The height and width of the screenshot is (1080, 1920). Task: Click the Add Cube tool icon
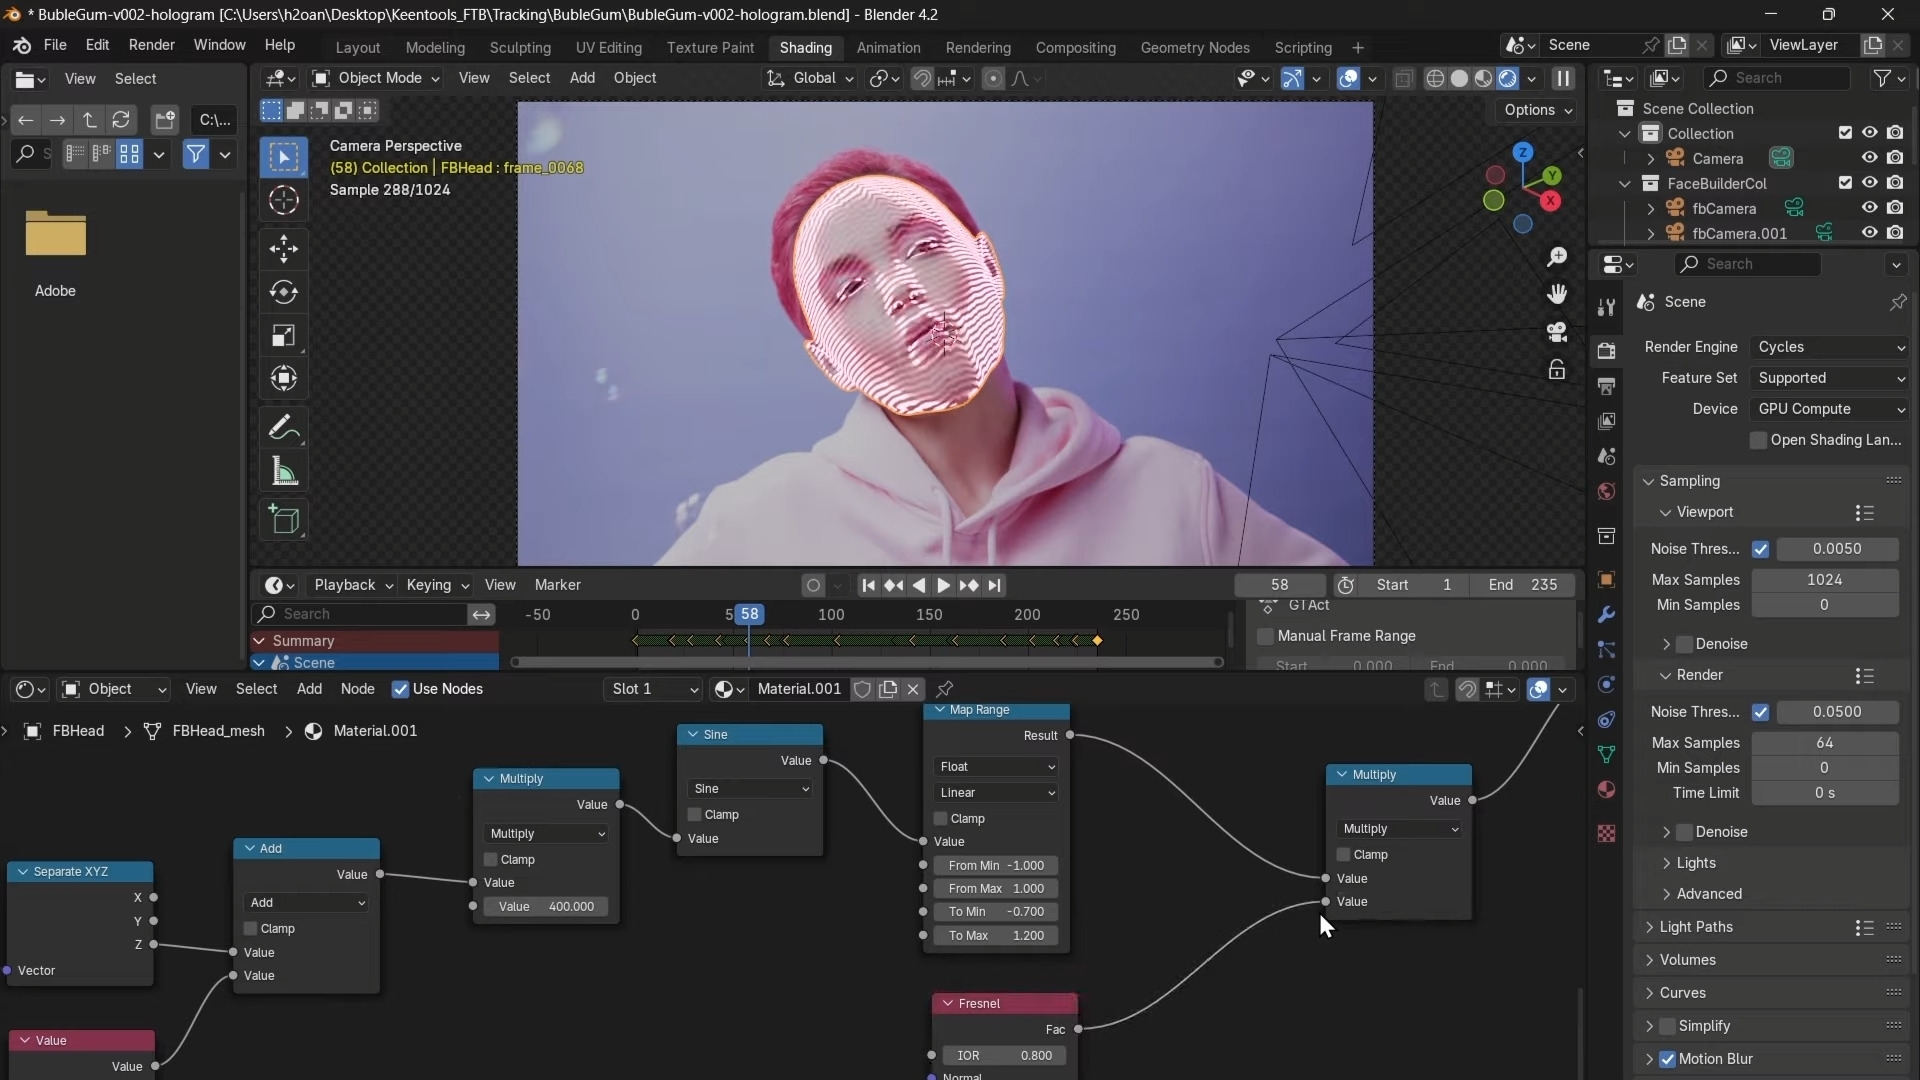click(x=284, y=519)
